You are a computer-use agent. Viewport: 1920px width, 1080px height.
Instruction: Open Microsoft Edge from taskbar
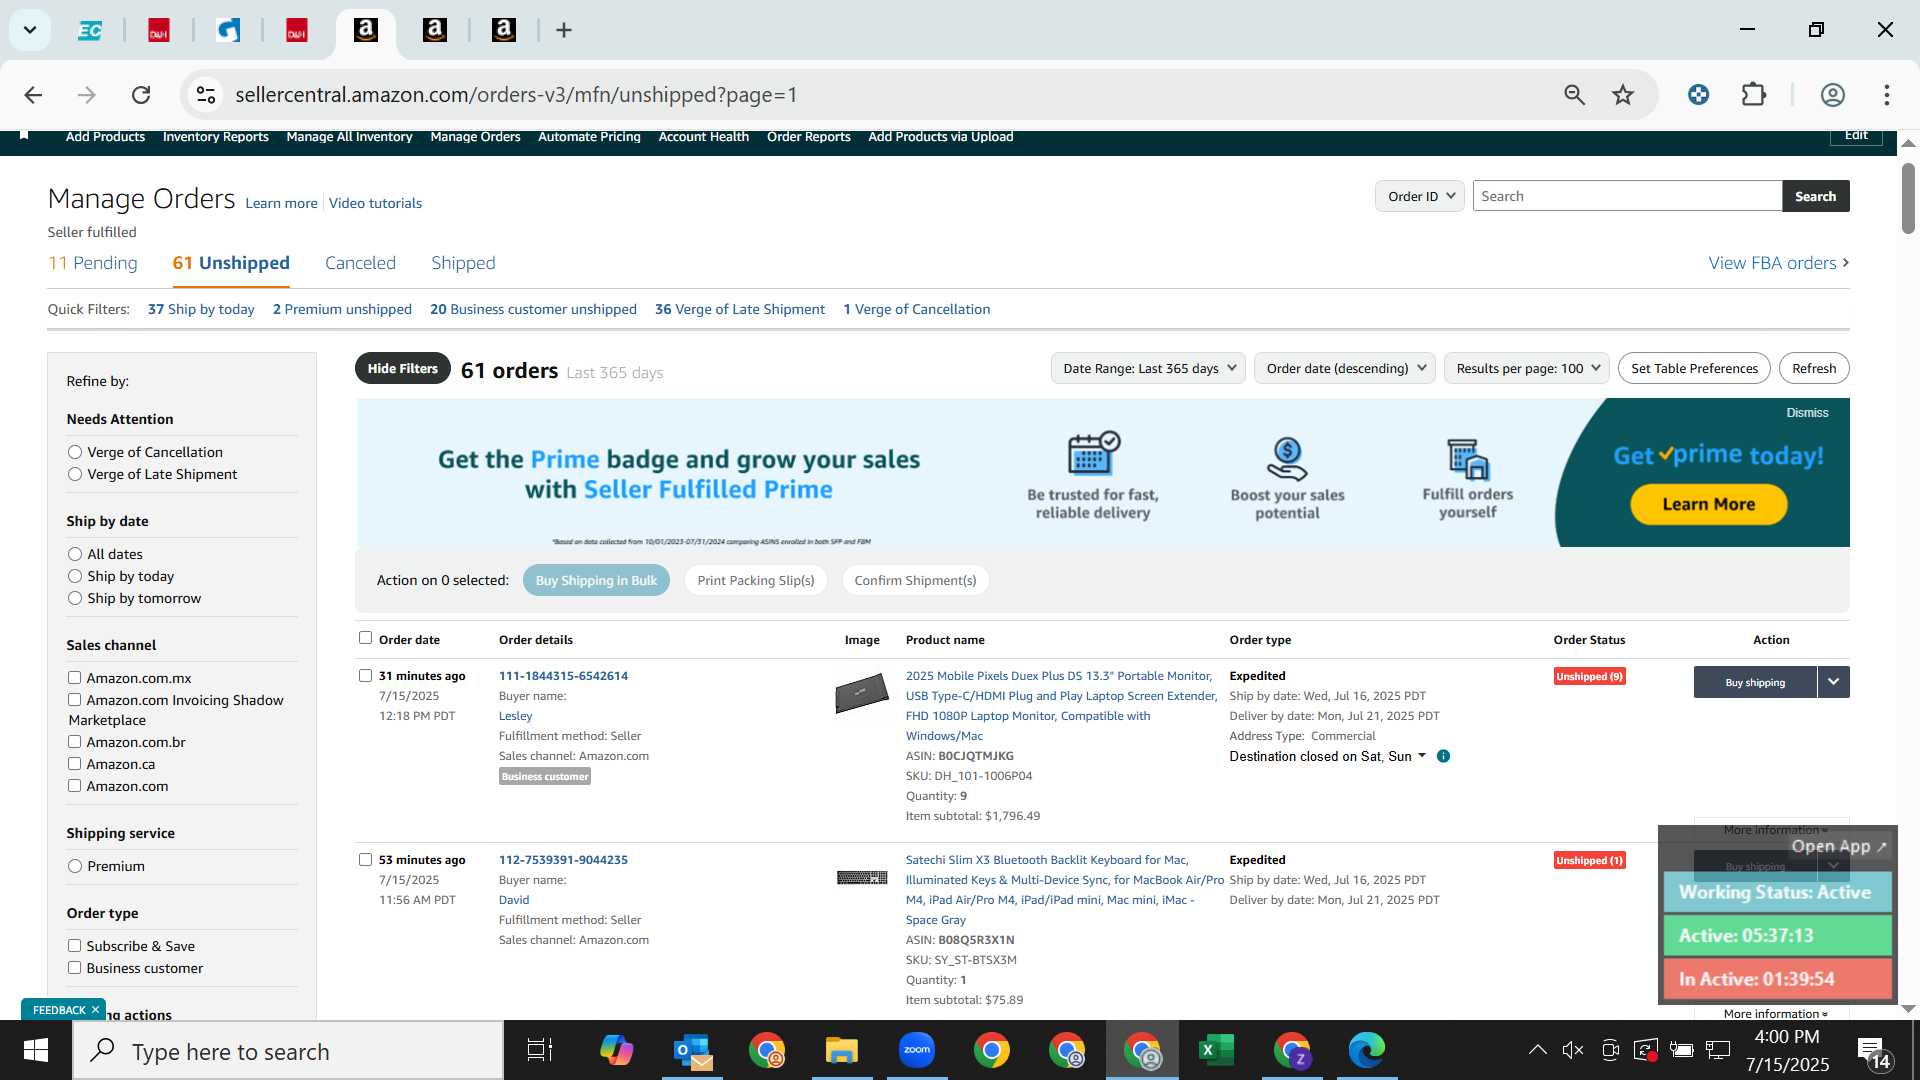pyautogui.click(x=1367, y=1051)
